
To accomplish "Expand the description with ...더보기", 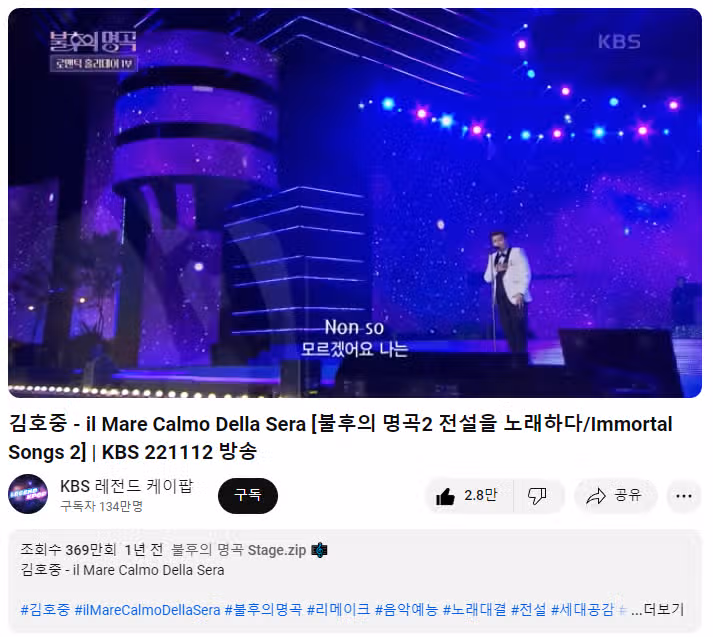I will [x=658, y=609].
